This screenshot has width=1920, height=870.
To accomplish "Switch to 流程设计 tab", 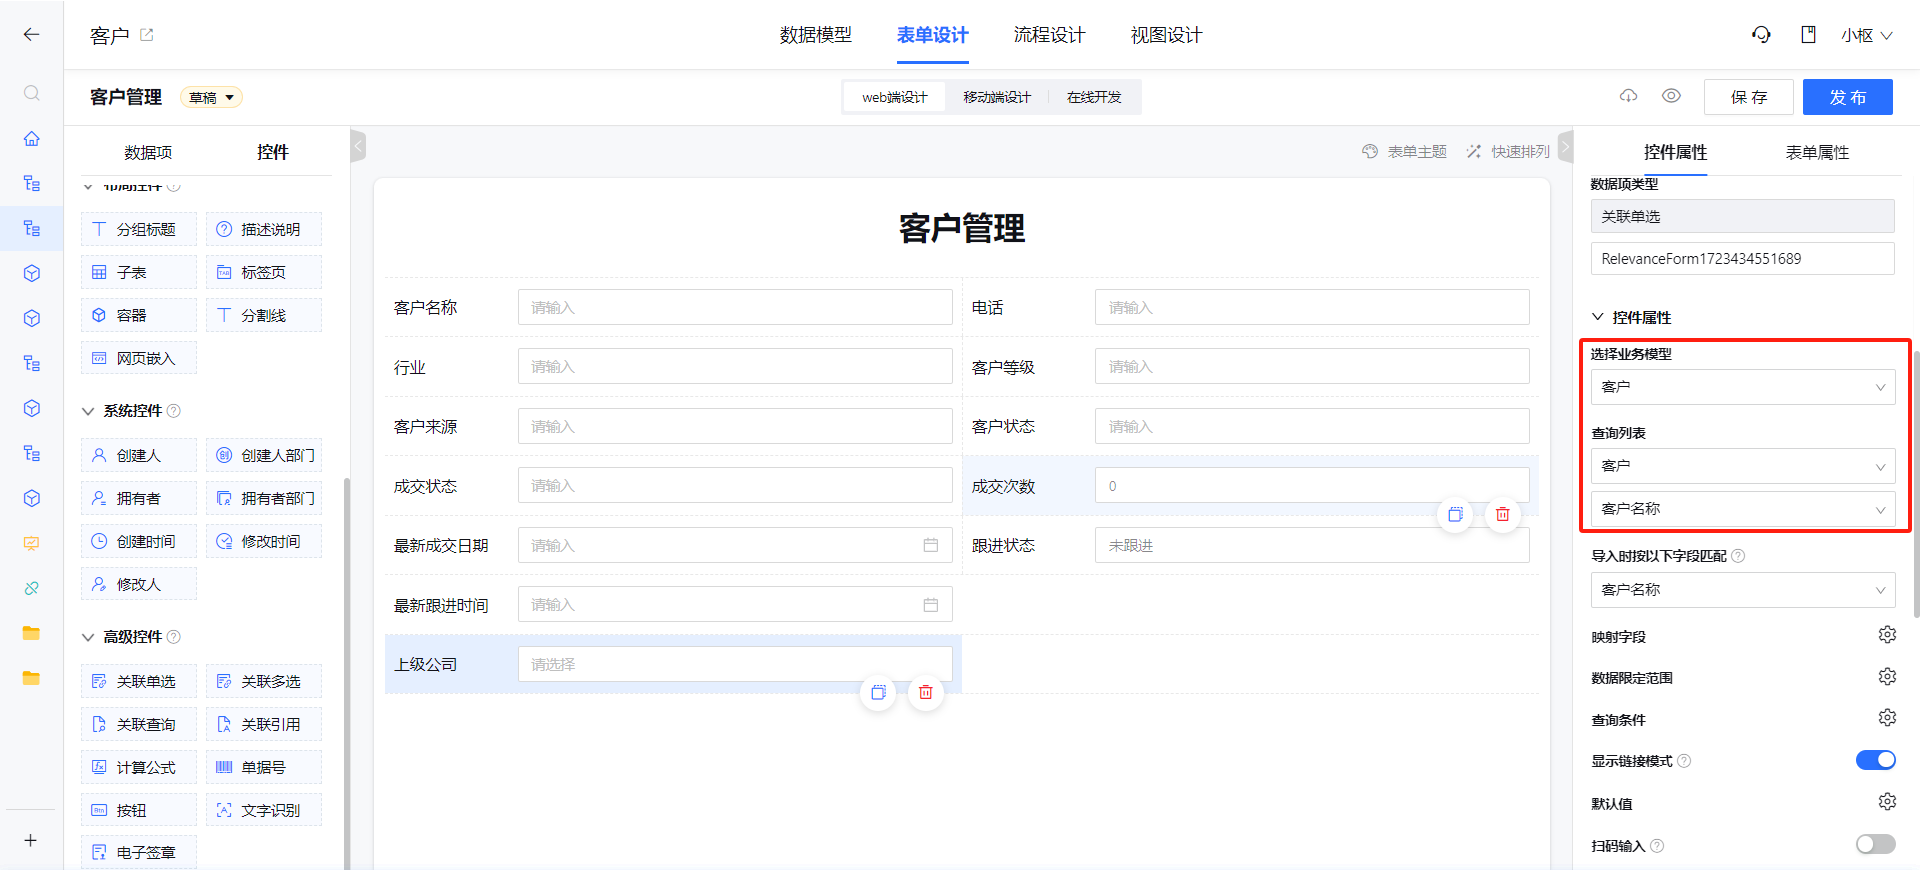I will pos(1049,35).
